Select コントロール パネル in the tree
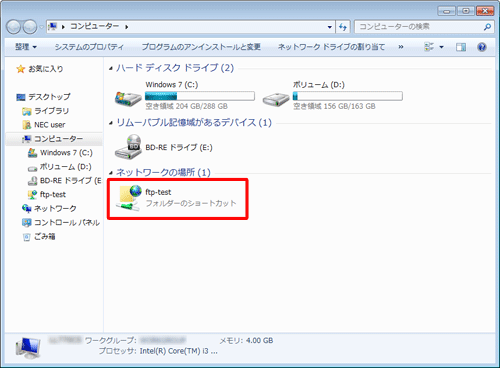500x368 pixels. coord(67,222)
